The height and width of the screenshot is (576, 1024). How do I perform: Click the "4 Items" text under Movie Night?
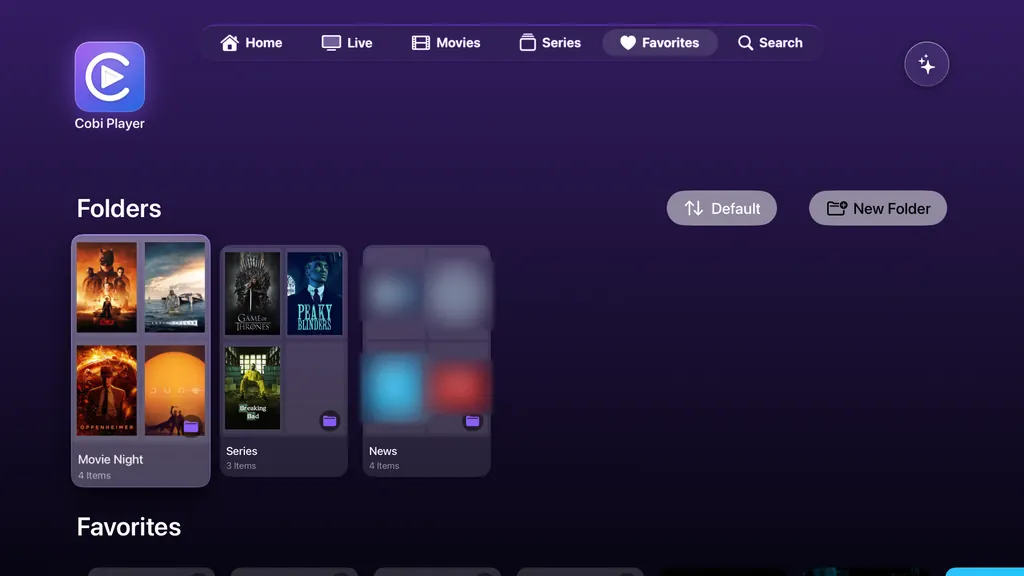click(95, 475)
